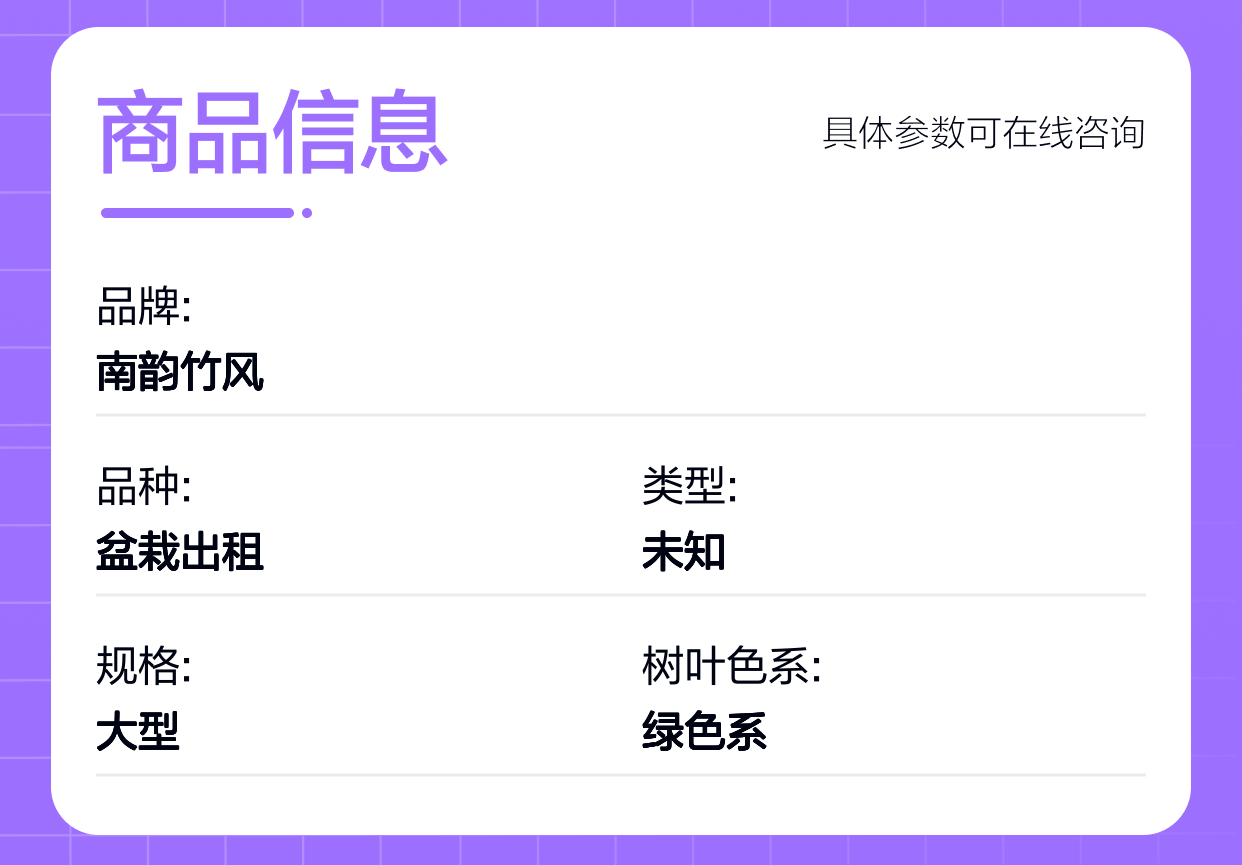Click the leaf color value 绿色系
Screen dimensions: 1242x865
tap(704, 732)
